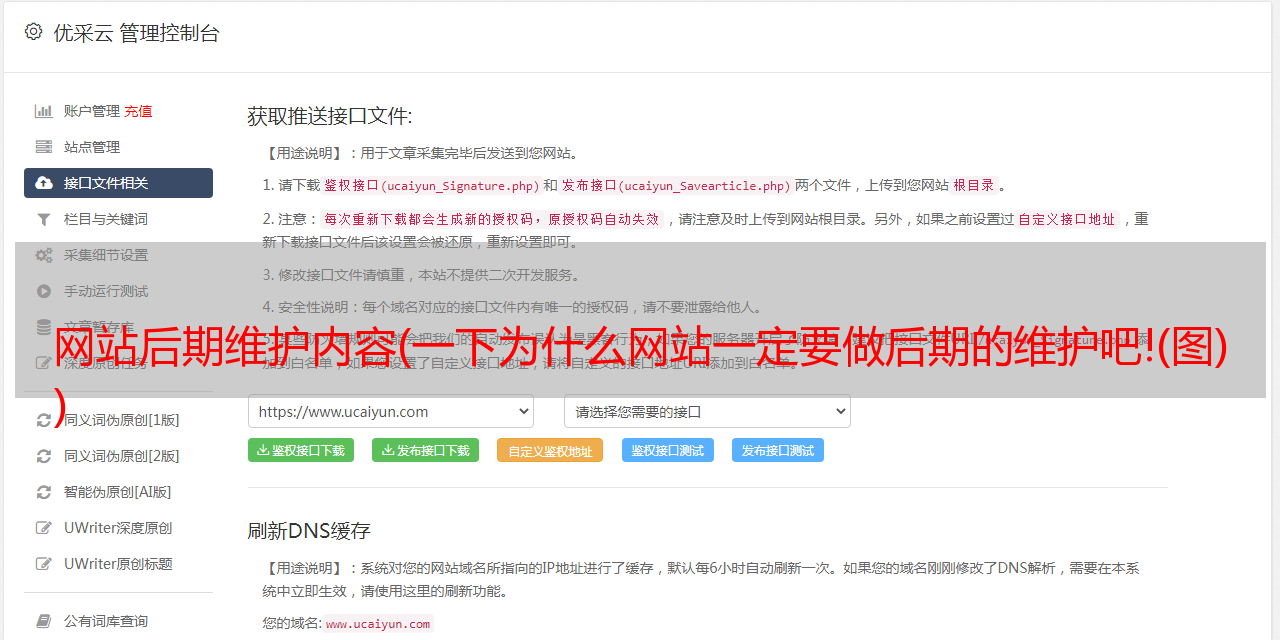
Task: Open 栏目与关键词 via its filter icon
Action: point(44,219)
